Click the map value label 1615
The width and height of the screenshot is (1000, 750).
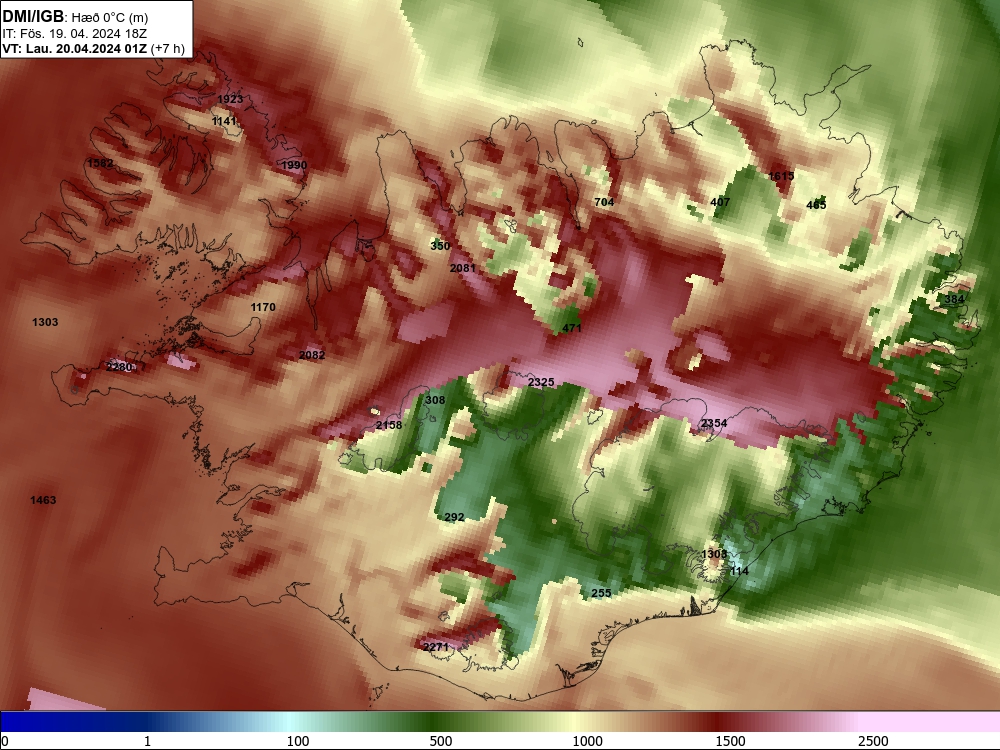[x=781, y=176]
